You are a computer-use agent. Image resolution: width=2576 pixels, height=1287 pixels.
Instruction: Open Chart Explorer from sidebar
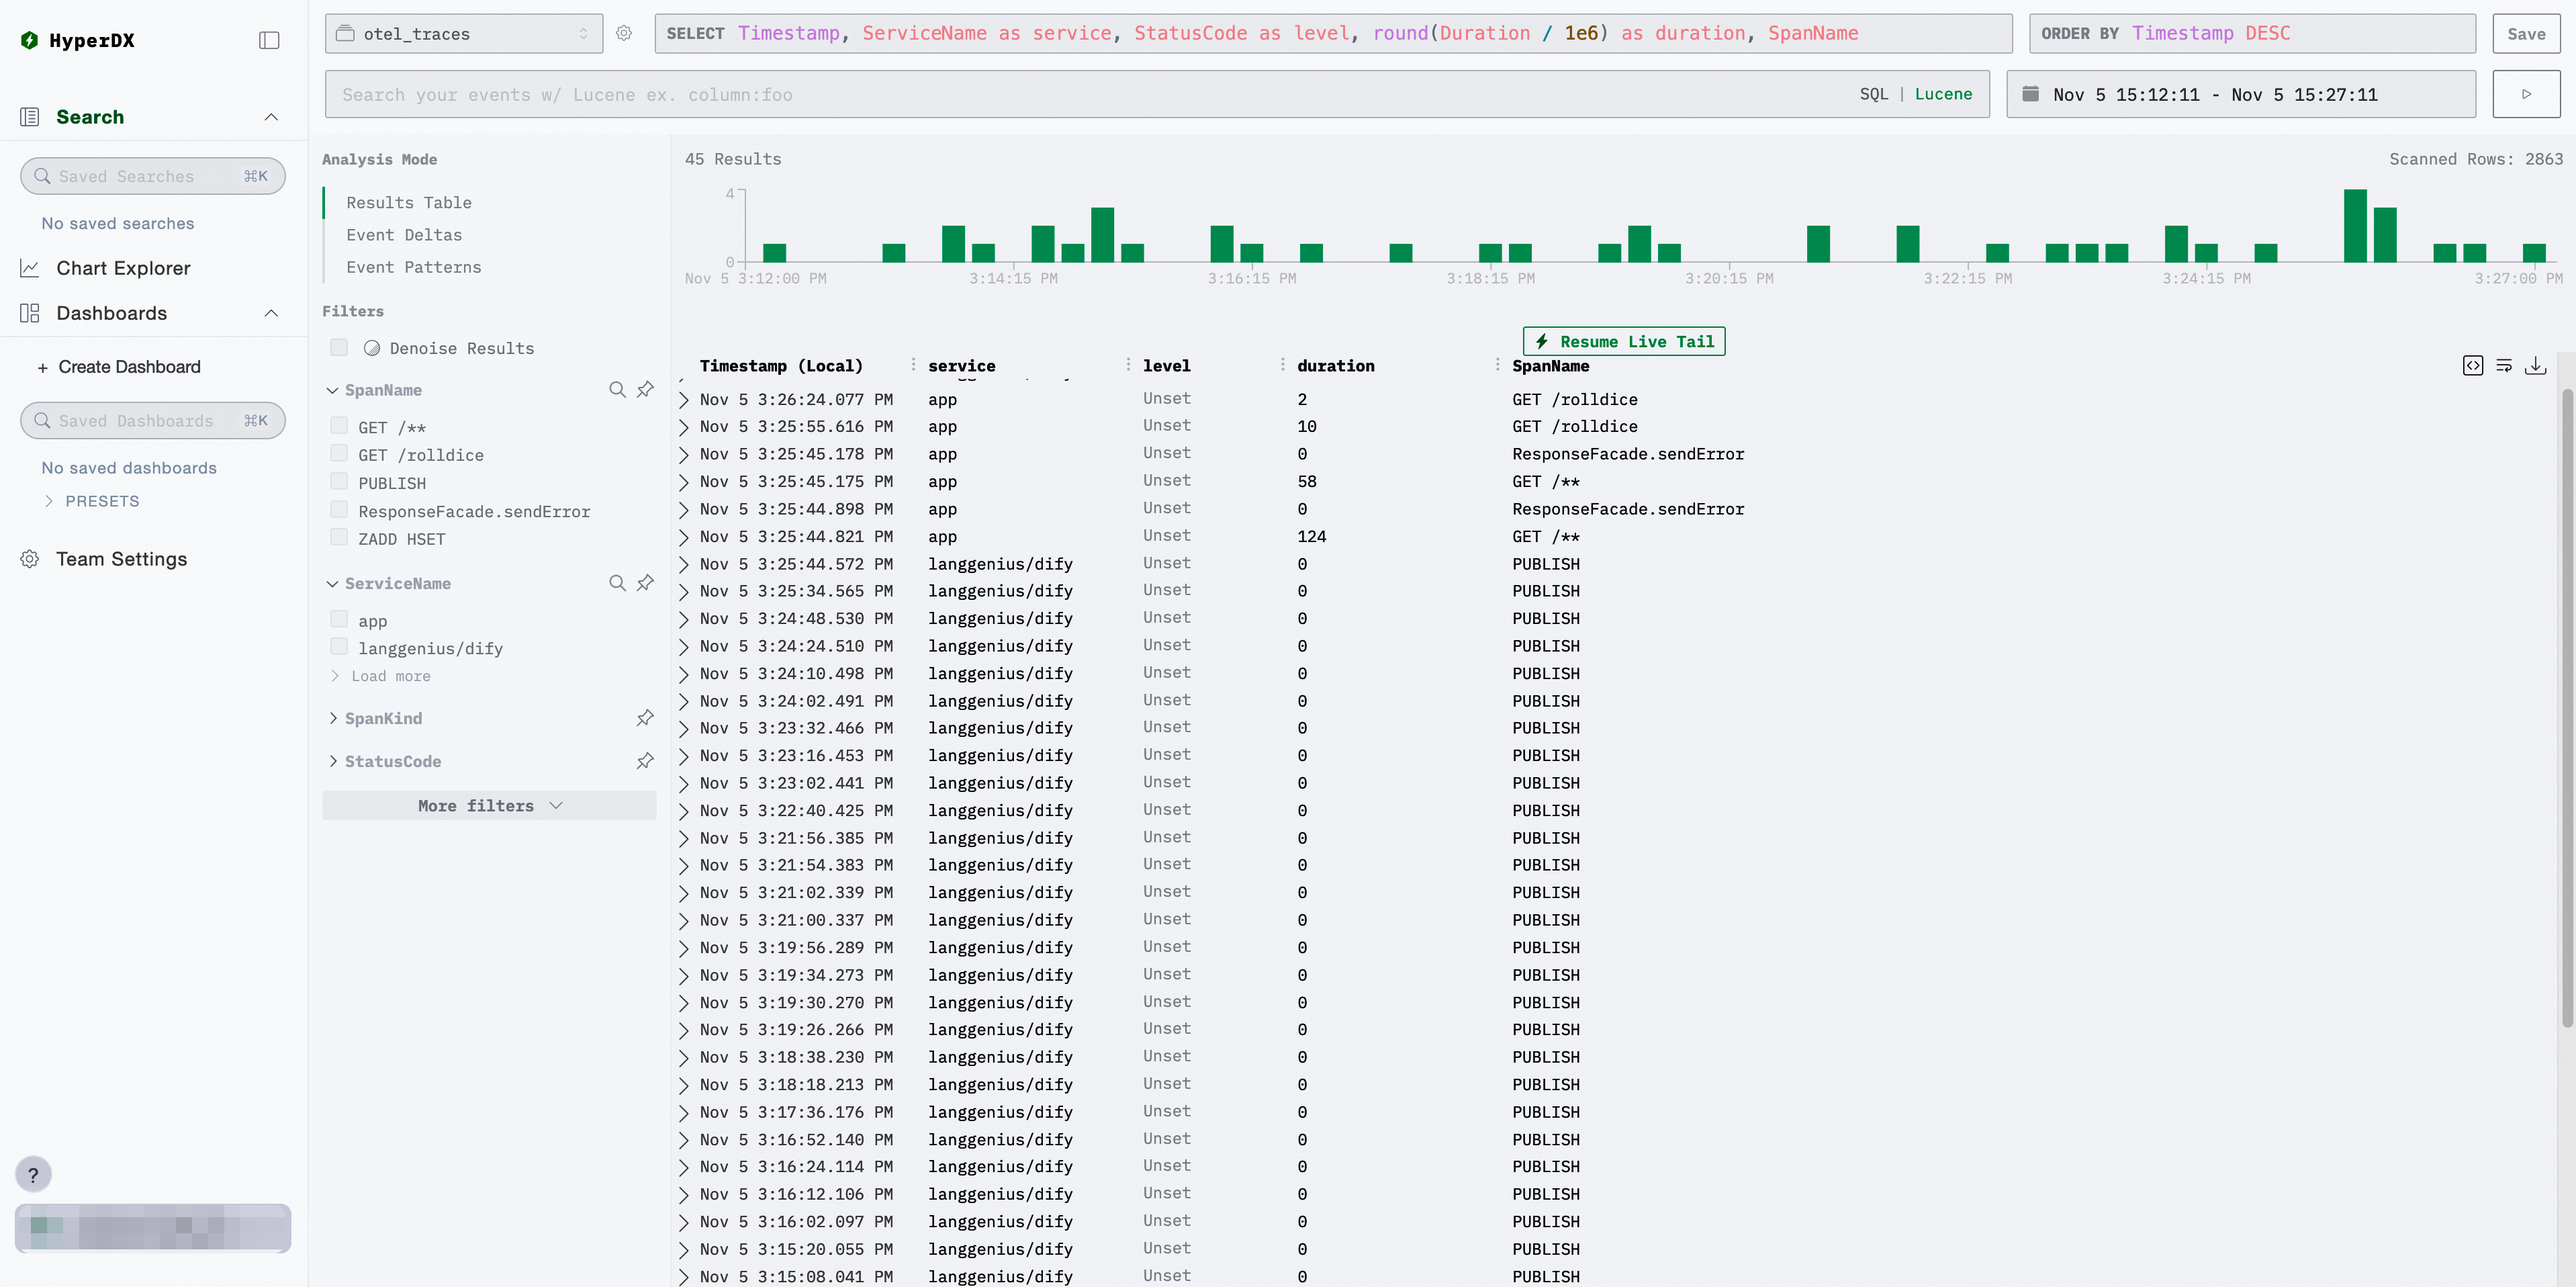pyautogui.click(x=123, y=268)
